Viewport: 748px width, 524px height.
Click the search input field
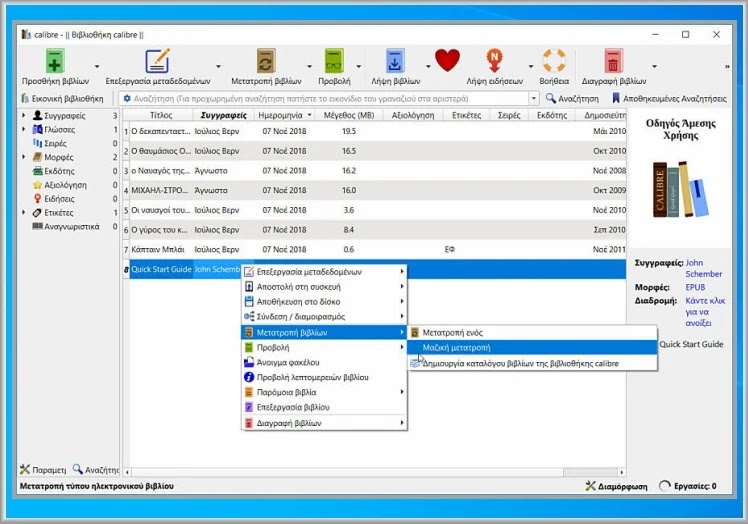click(329, 98)
